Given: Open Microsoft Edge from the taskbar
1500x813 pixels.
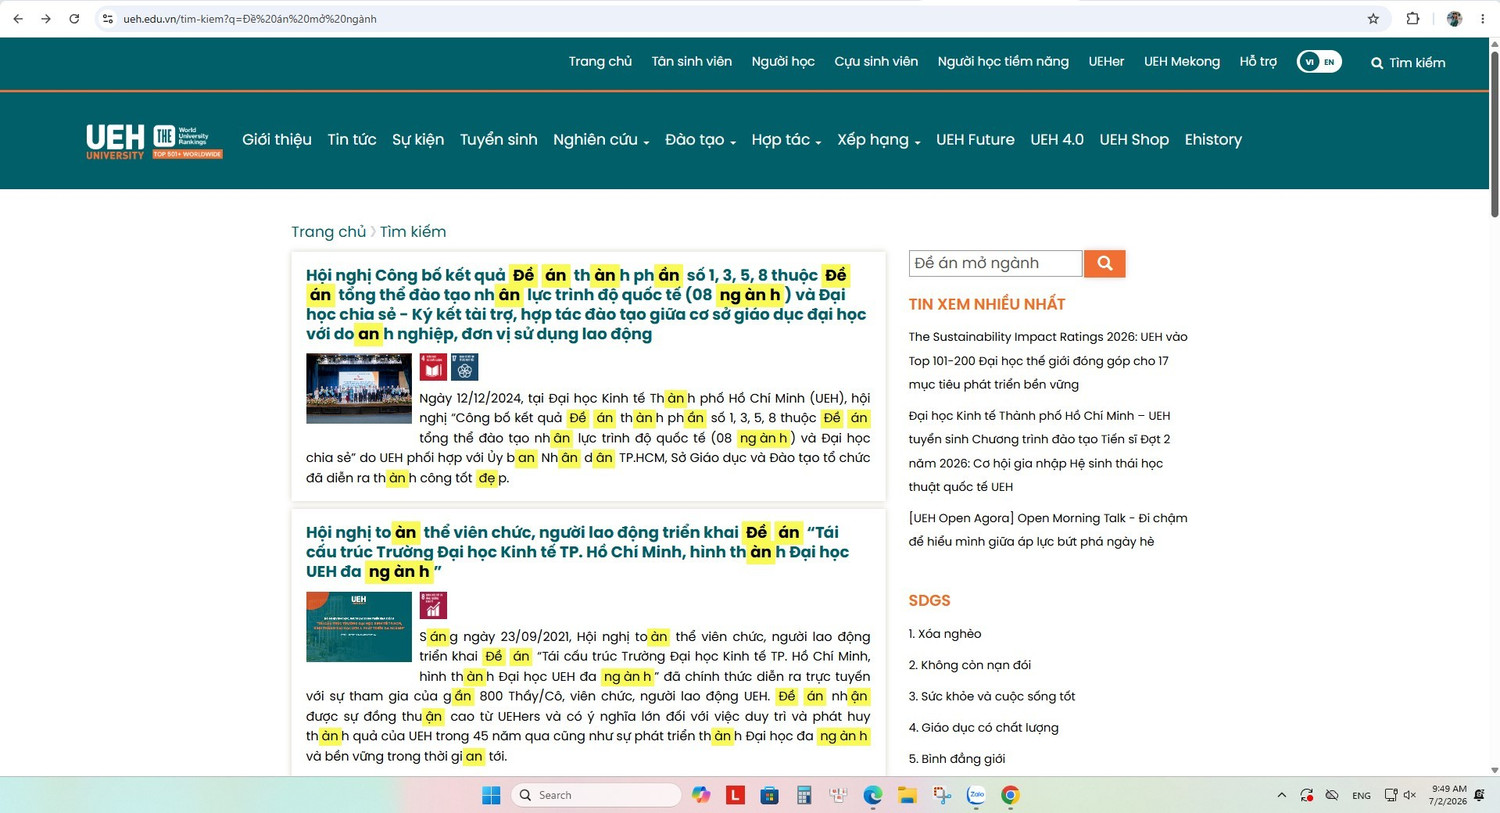Looking at the screenshot, I should [873, 795].
